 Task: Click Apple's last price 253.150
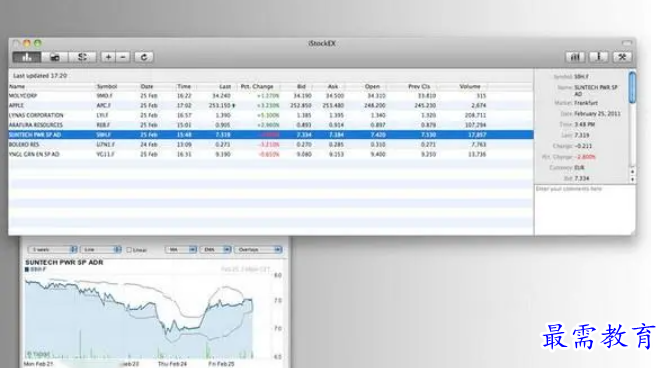pos(220,105)
